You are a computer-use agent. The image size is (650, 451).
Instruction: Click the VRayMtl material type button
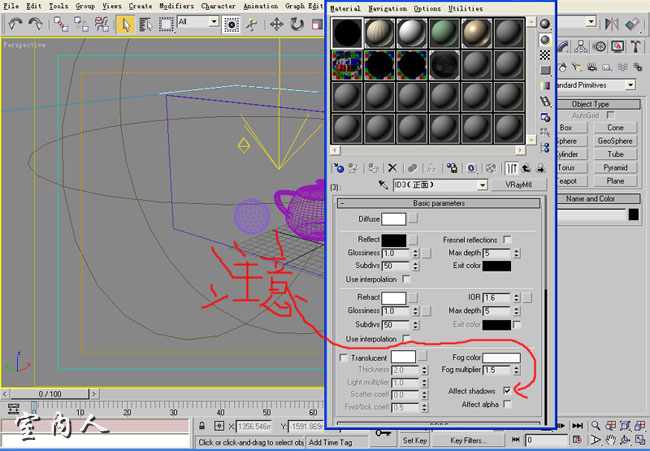(x=518, y=185)
